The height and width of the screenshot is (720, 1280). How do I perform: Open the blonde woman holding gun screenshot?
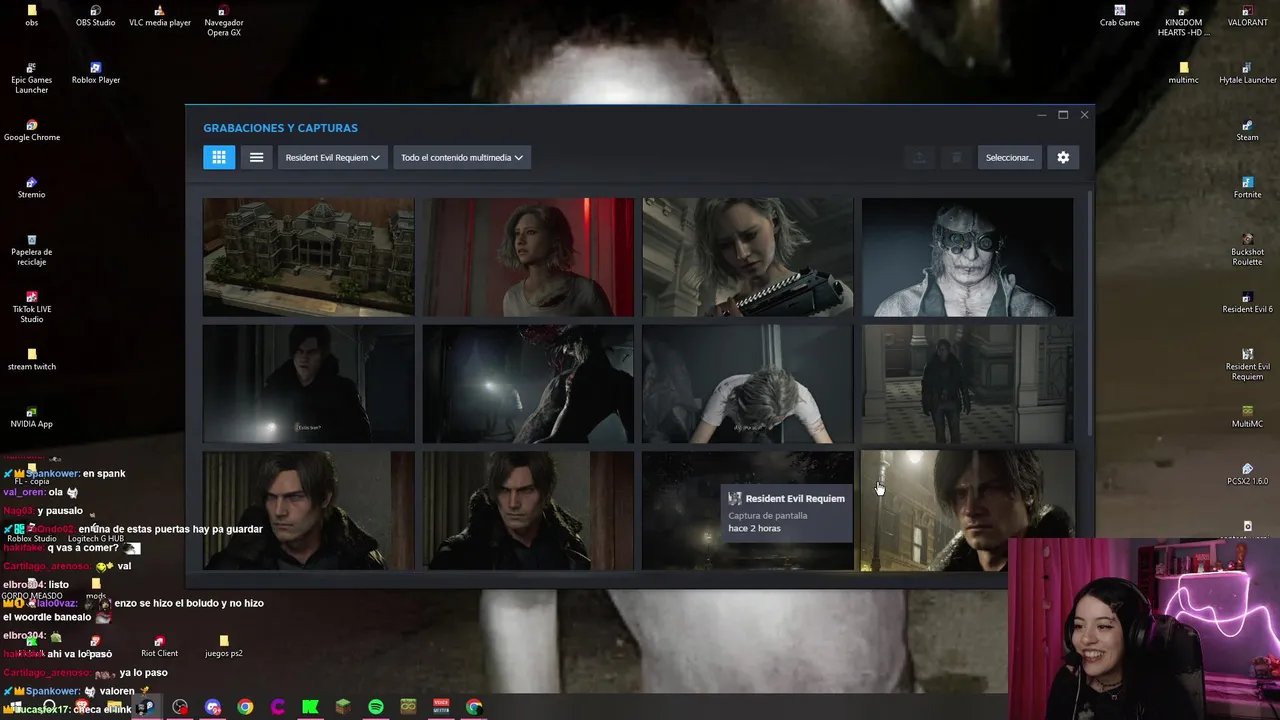pos(748,257)
